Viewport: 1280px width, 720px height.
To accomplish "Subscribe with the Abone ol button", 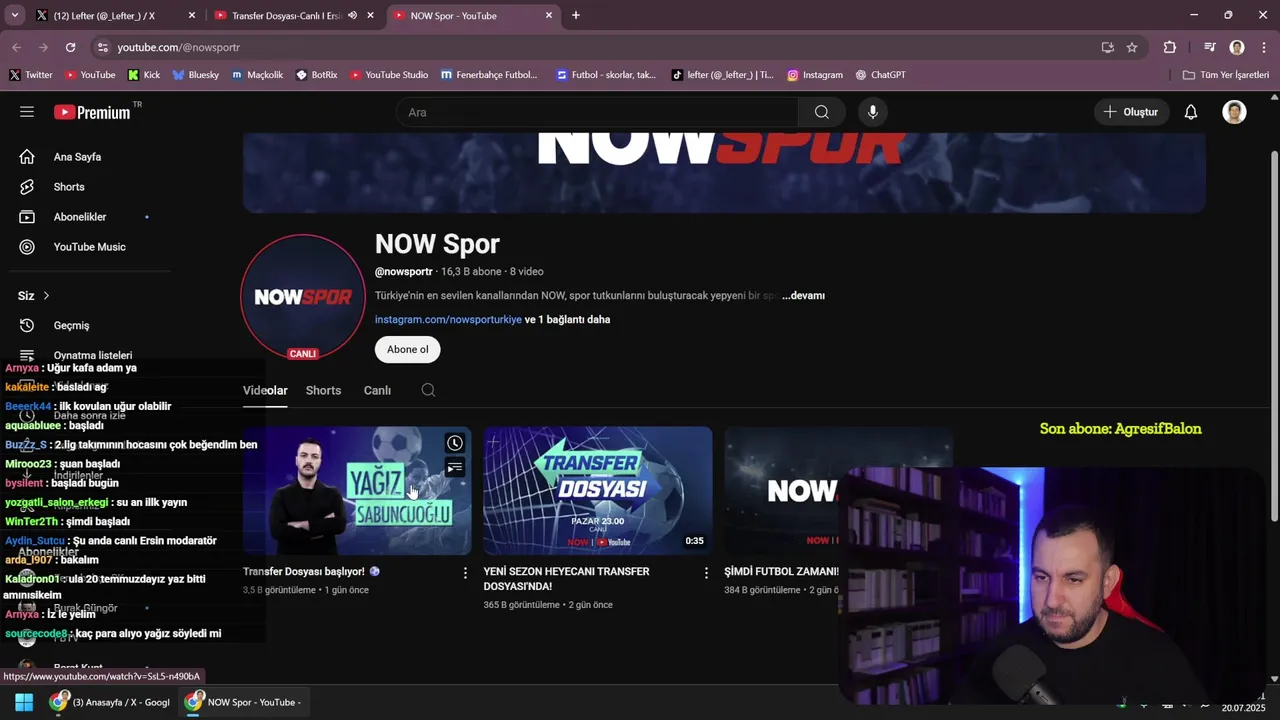I will point(408,349).
